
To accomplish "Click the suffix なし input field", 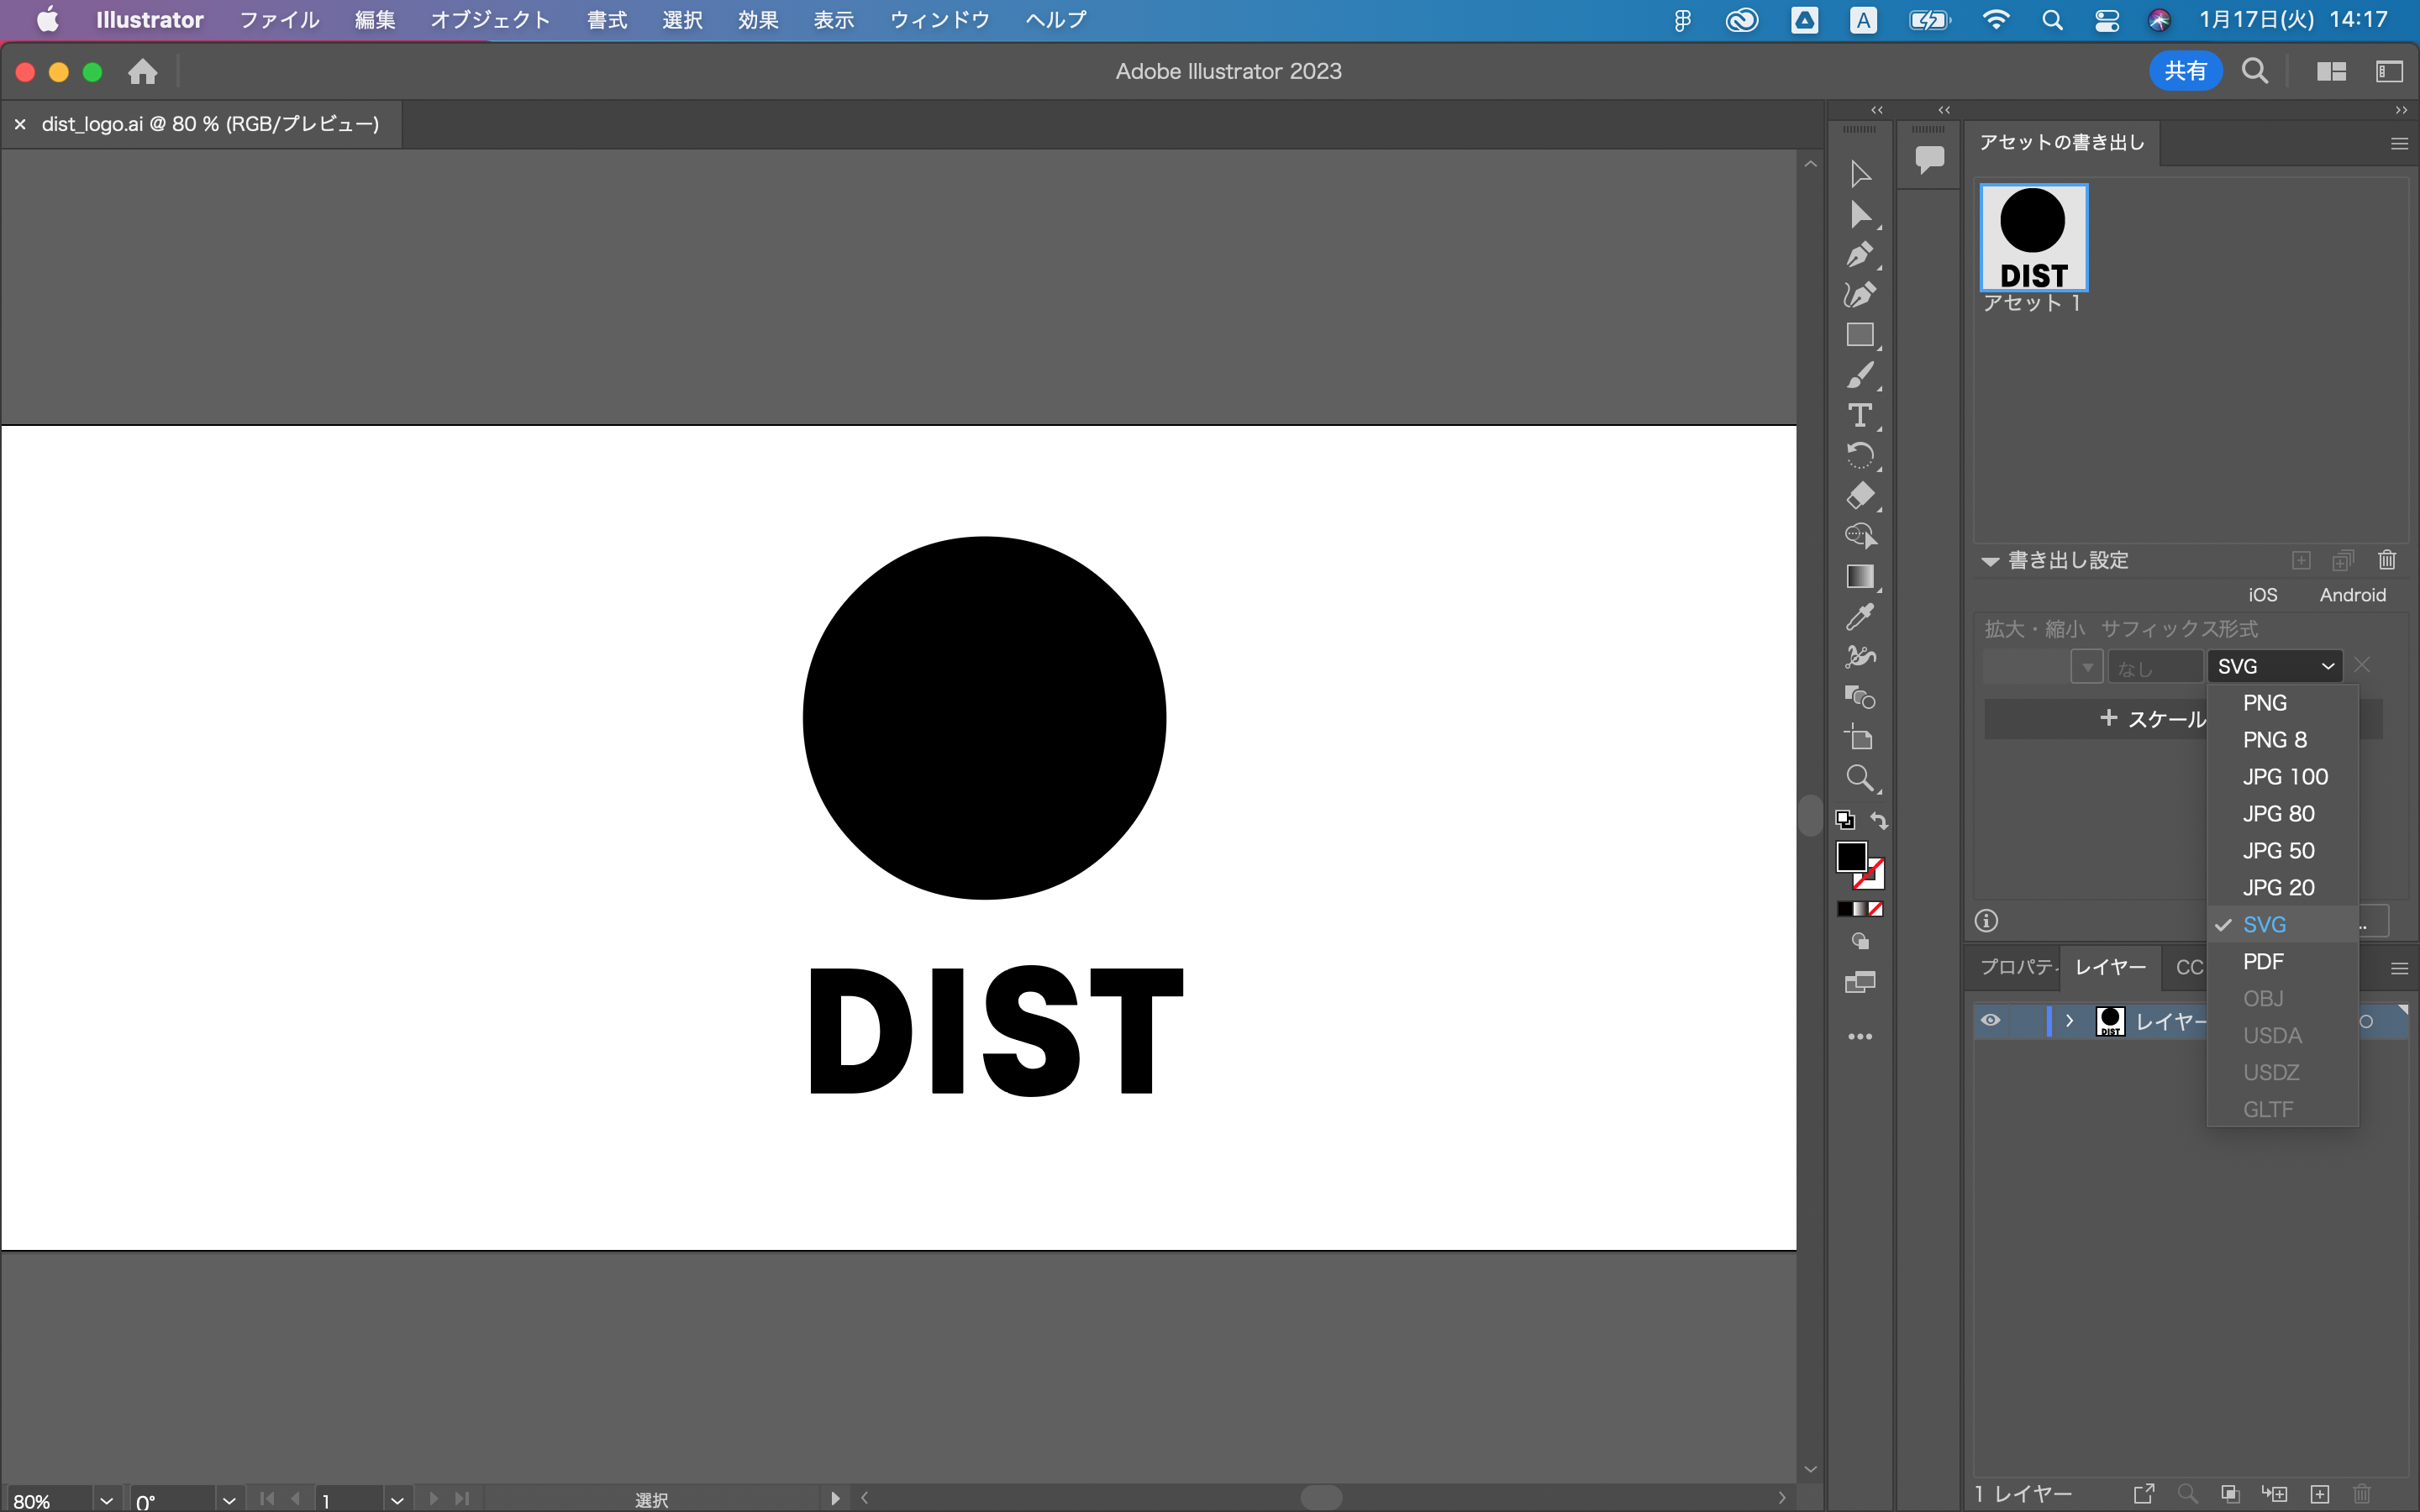I will tap(2154, 667).
